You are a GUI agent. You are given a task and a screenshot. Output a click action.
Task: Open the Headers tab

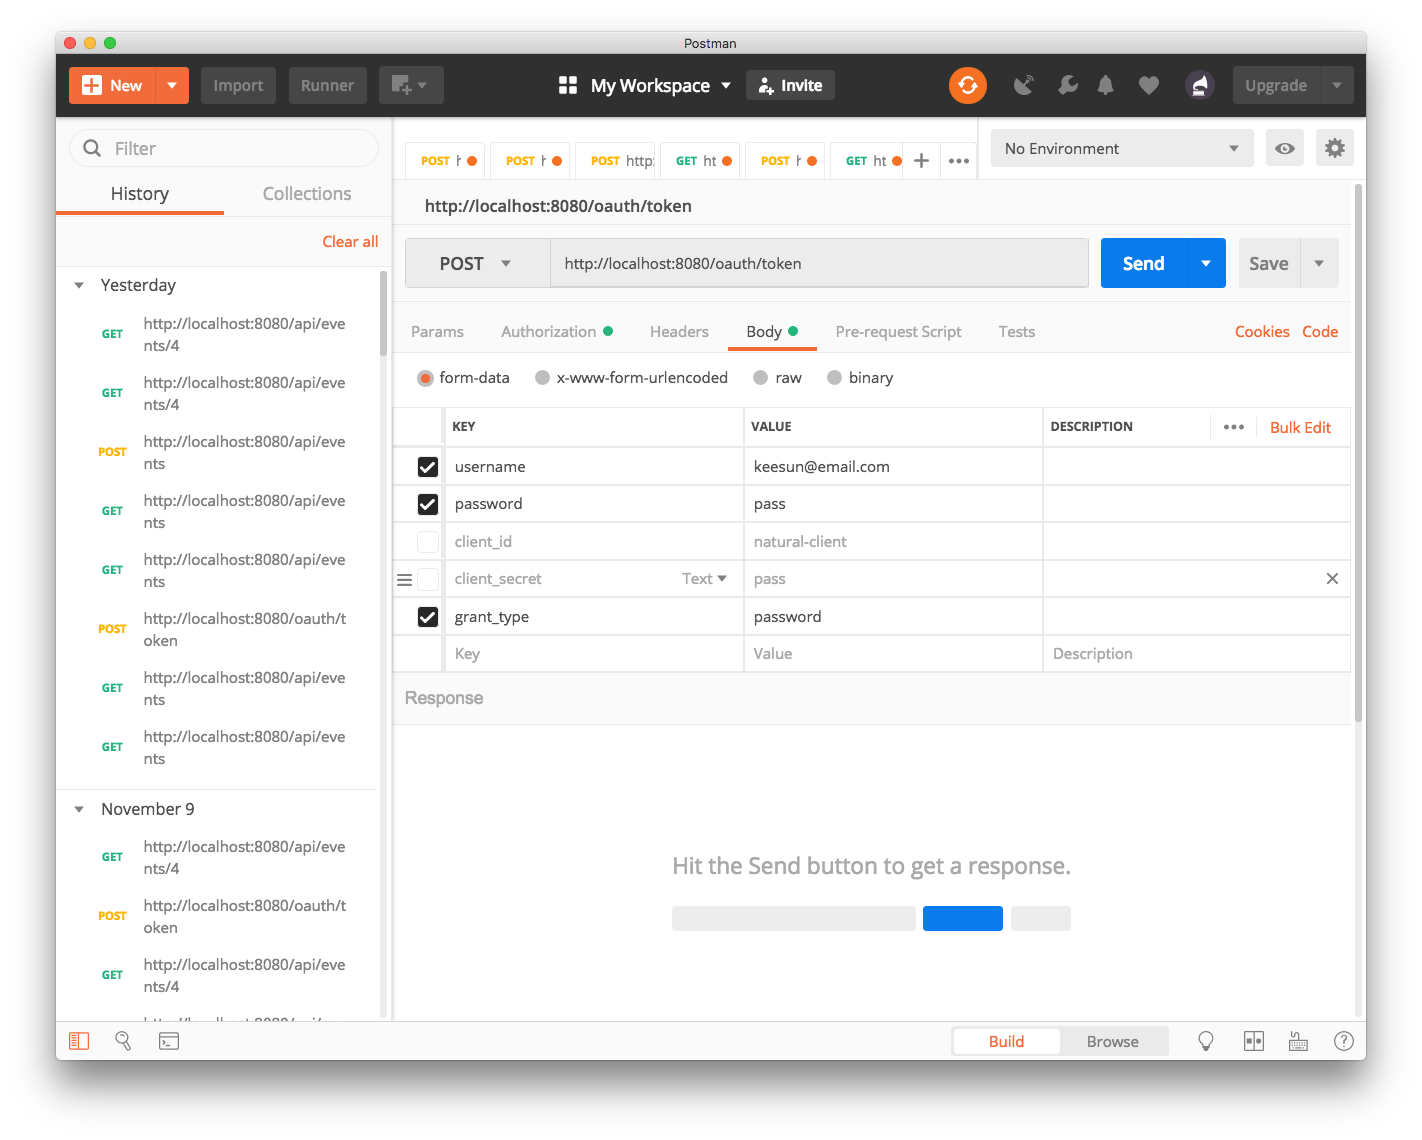tap(679, 332)
